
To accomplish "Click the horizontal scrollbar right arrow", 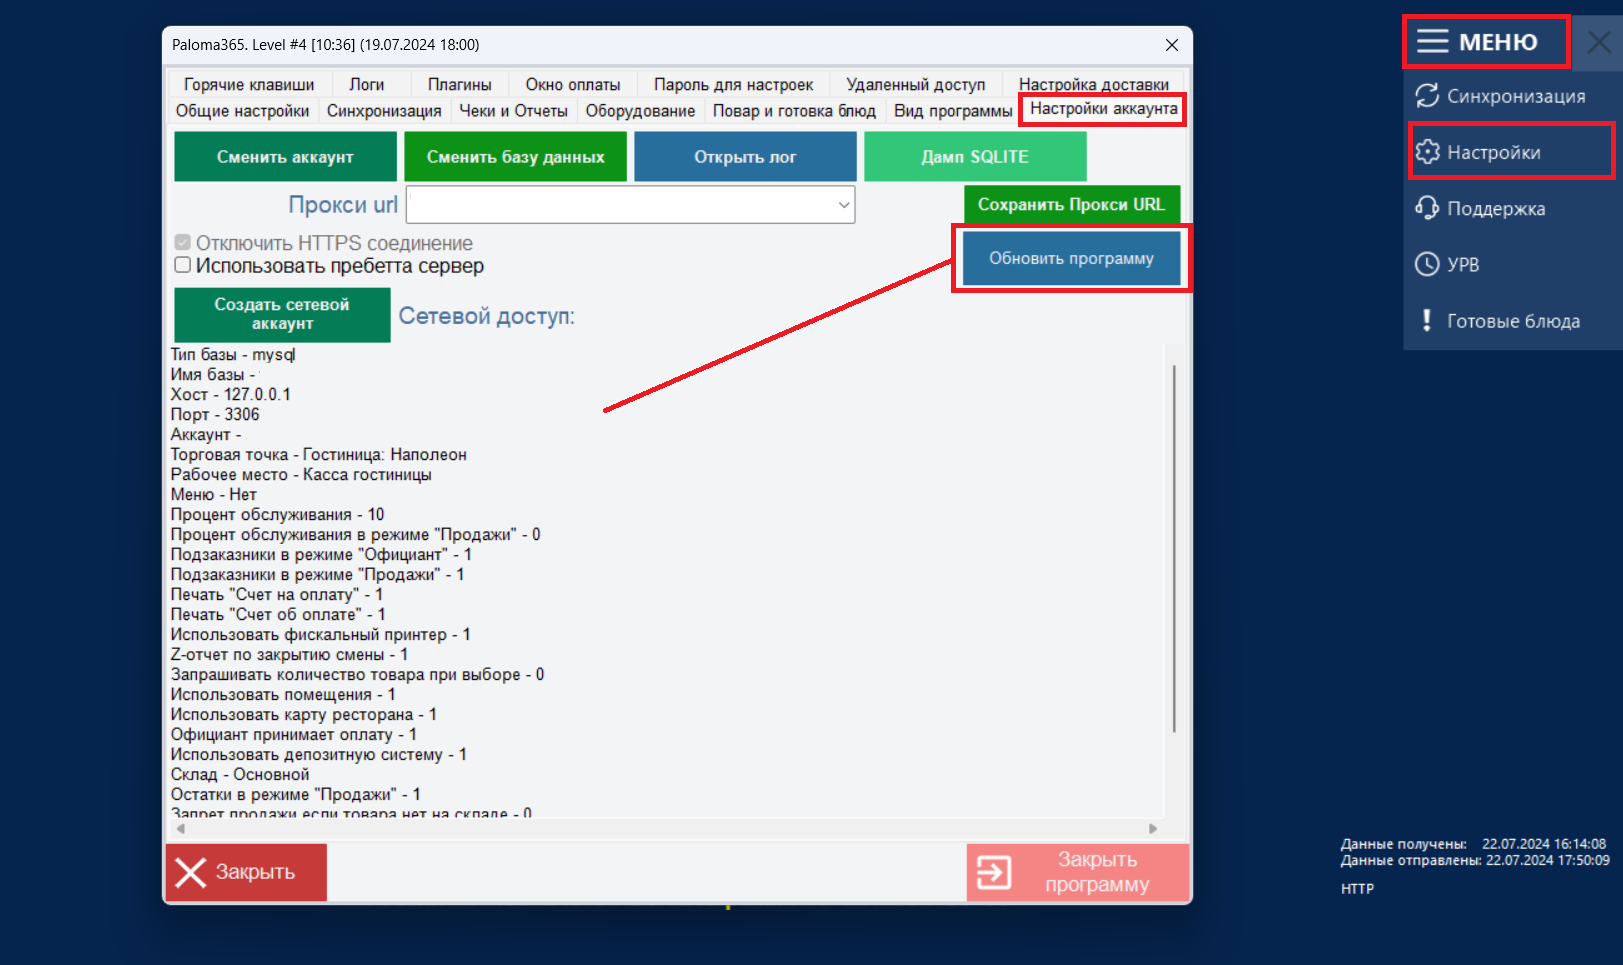I will tap(1153, 828).
